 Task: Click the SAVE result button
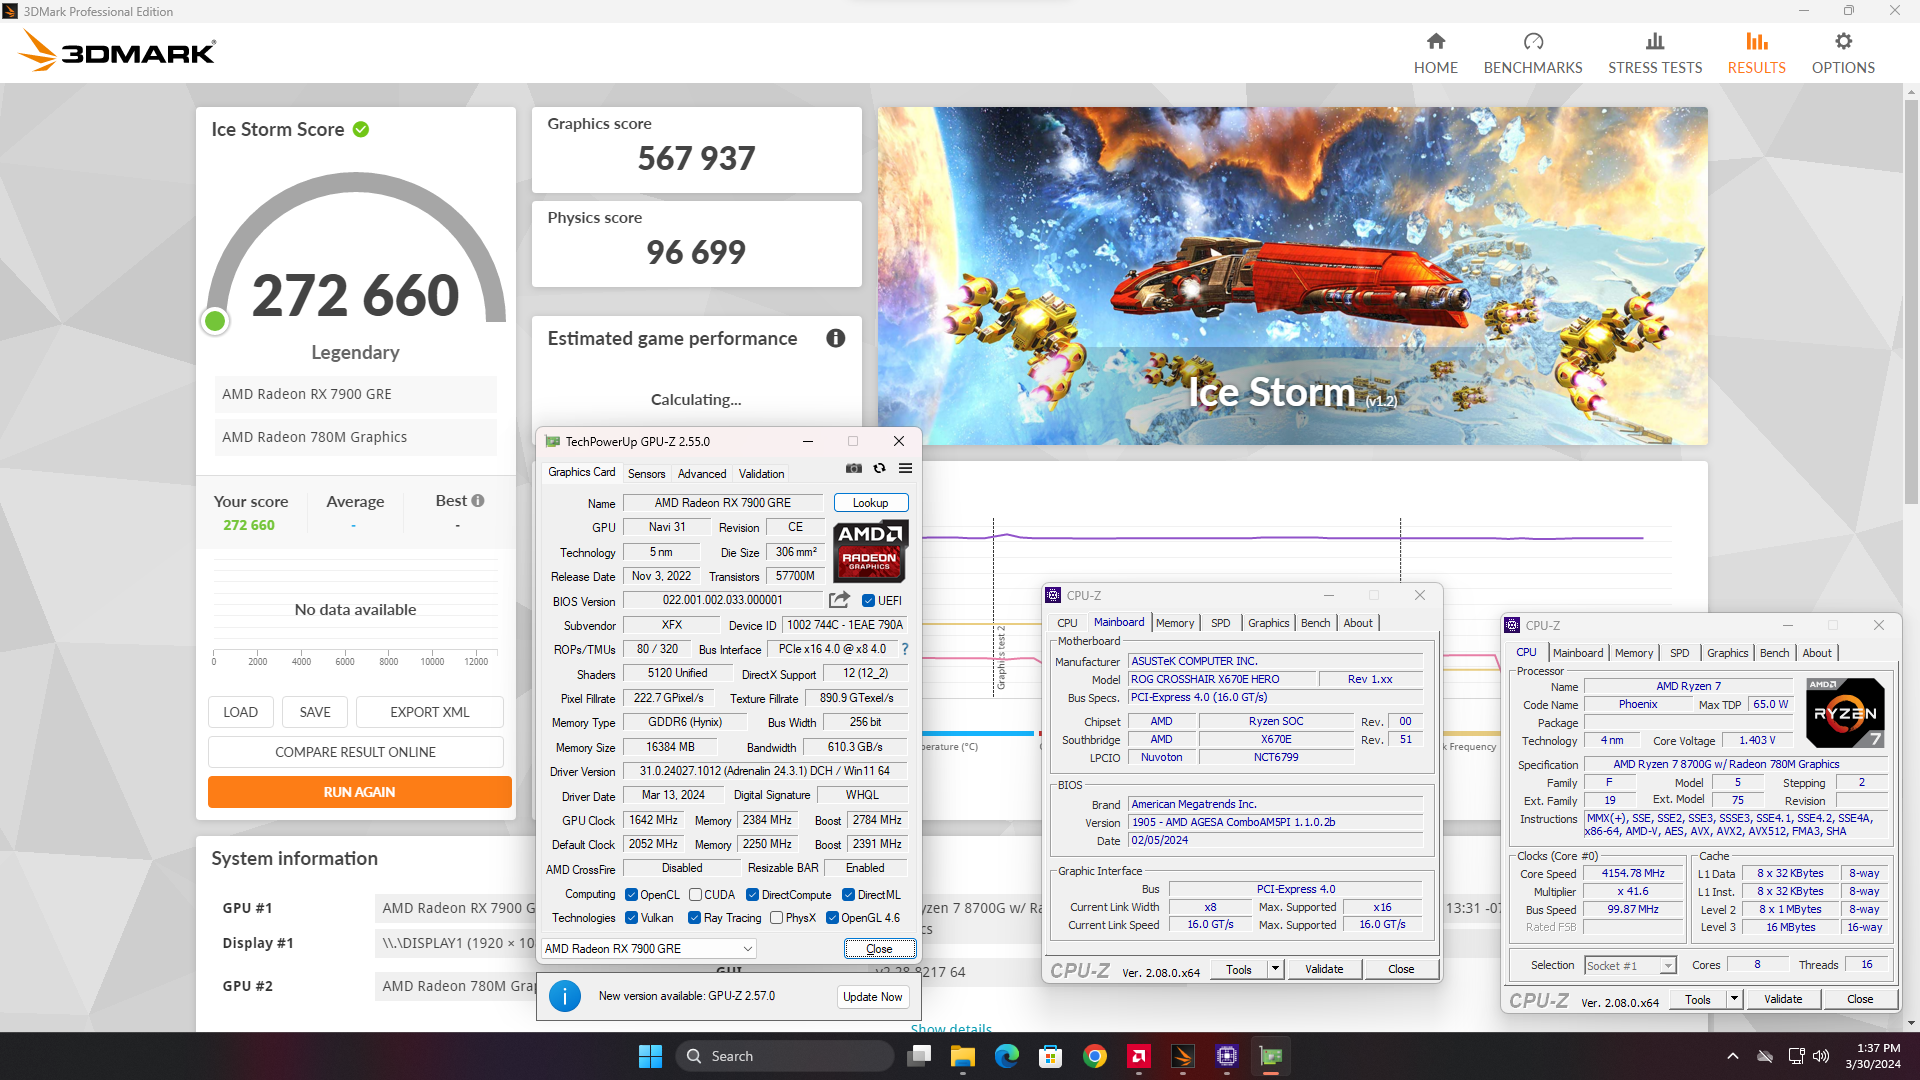(x=315, y=712)
